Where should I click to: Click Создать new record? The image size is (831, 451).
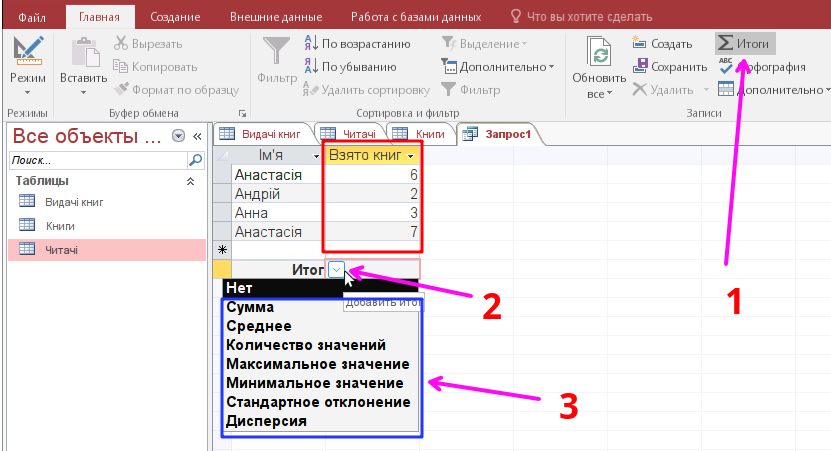(x=662, y=44)
